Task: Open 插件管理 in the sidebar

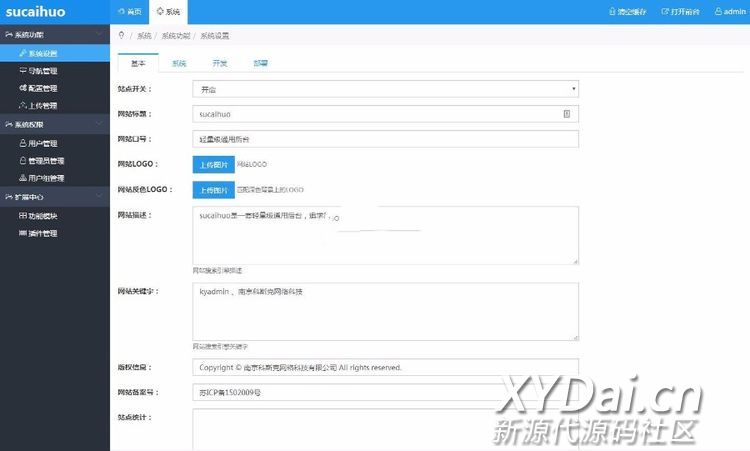Action: tap(55, 233)
